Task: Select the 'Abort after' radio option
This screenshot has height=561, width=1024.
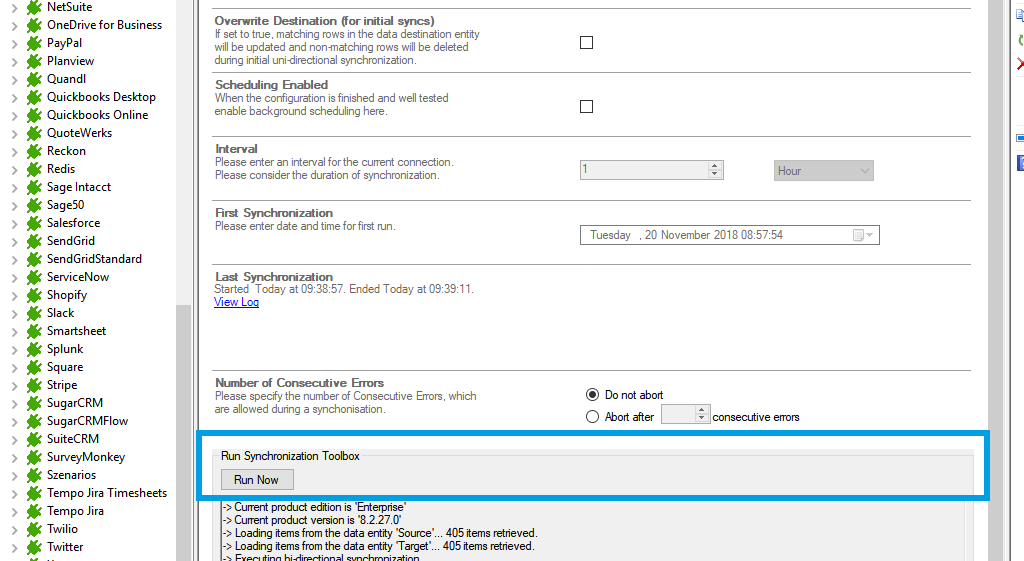Action: (x=593, y=417)
